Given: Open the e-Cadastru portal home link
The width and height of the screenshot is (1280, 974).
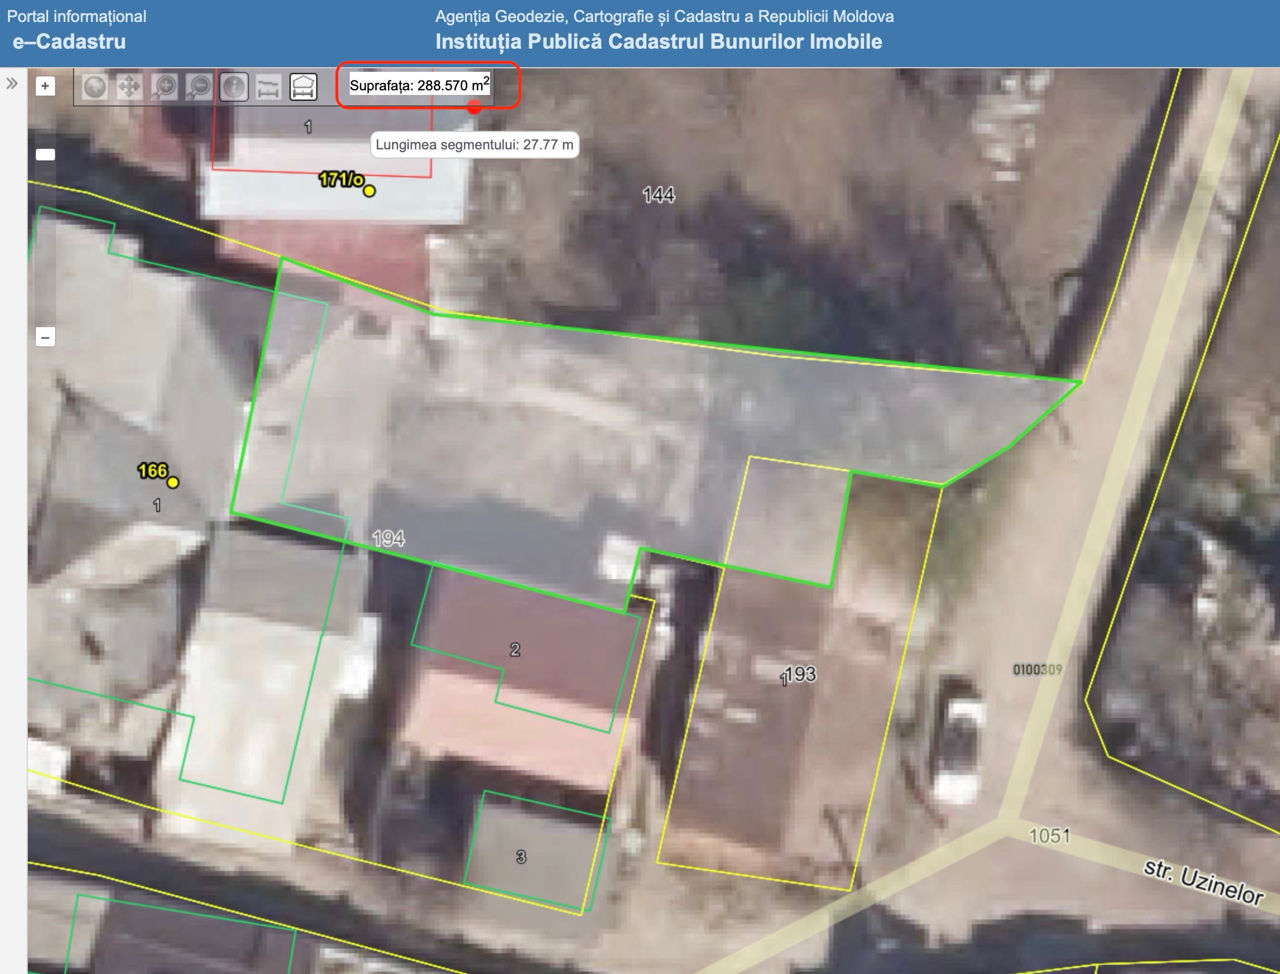Looking at the screenshot, I should (x=69, y=42).
